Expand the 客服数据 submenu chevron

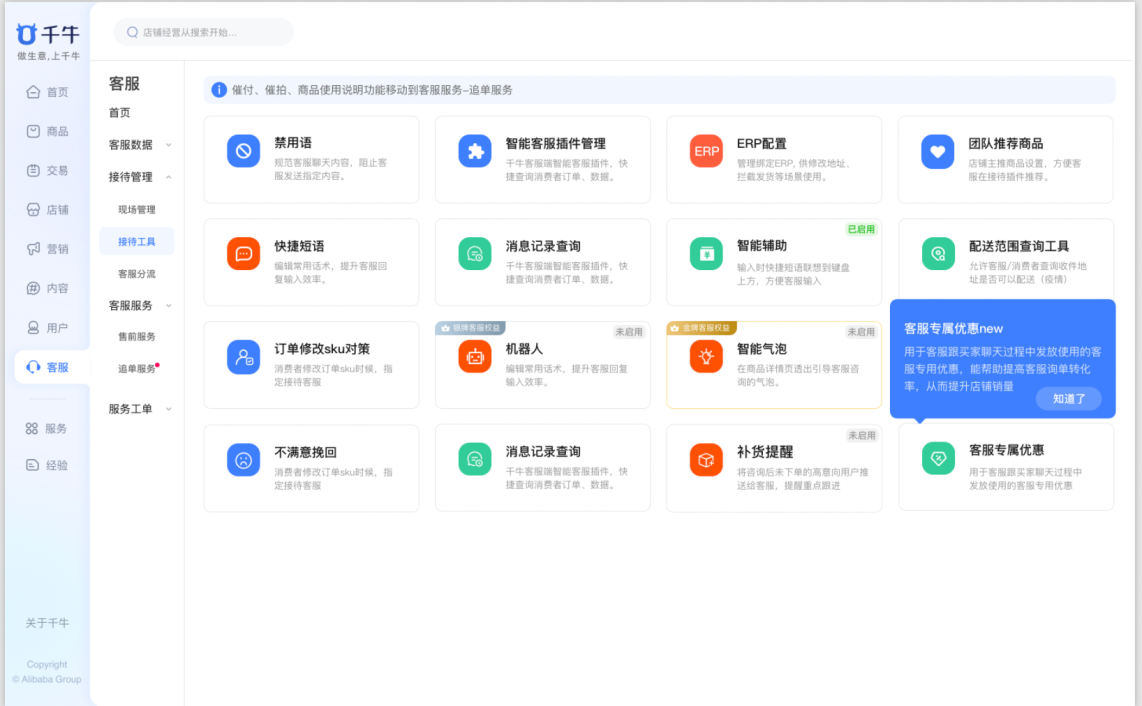click(169, 145)
